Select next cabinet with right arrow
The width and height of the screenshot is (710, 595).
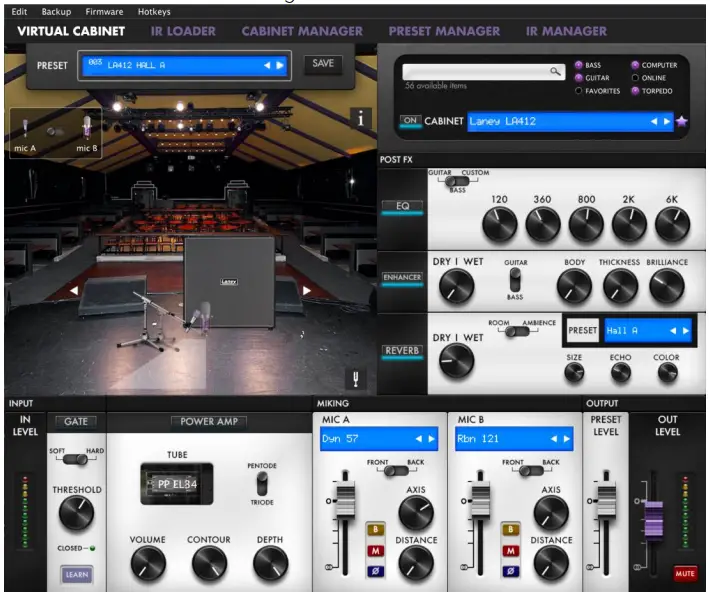667,121
